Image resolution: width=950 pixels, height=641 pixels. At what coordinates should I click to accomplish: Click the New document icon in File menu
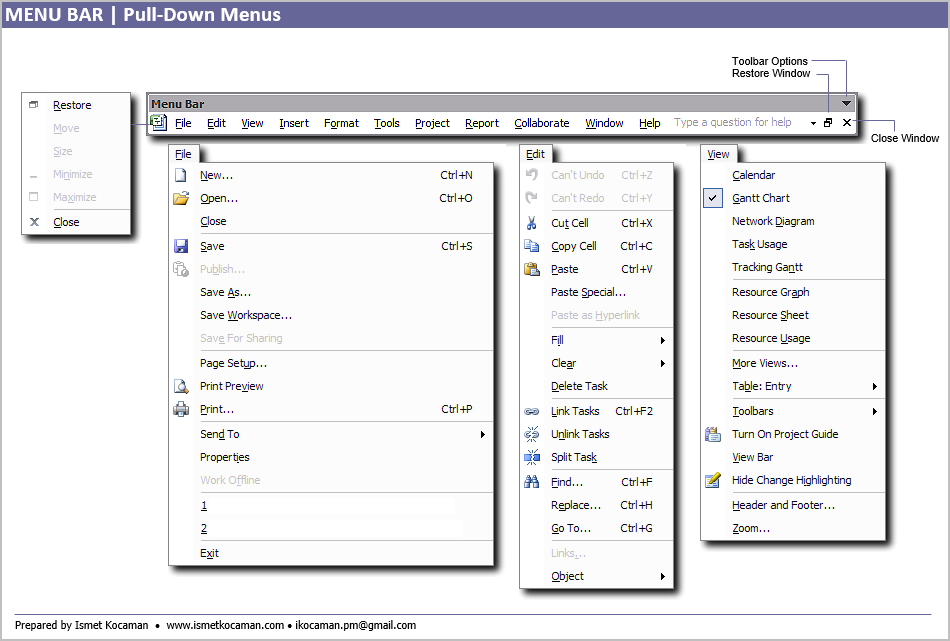coord(181,175)
